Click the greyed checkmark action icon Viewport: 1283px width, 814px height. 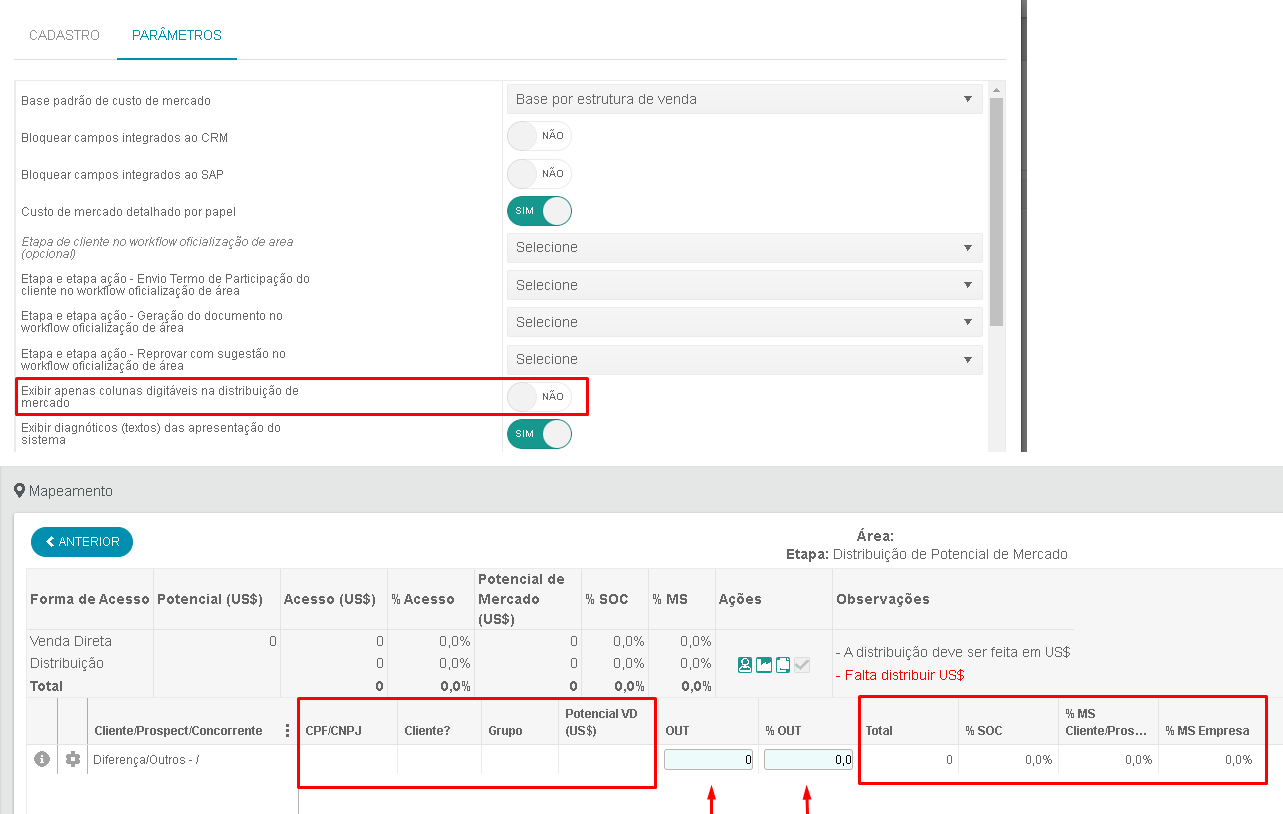[x=802, y=665]
